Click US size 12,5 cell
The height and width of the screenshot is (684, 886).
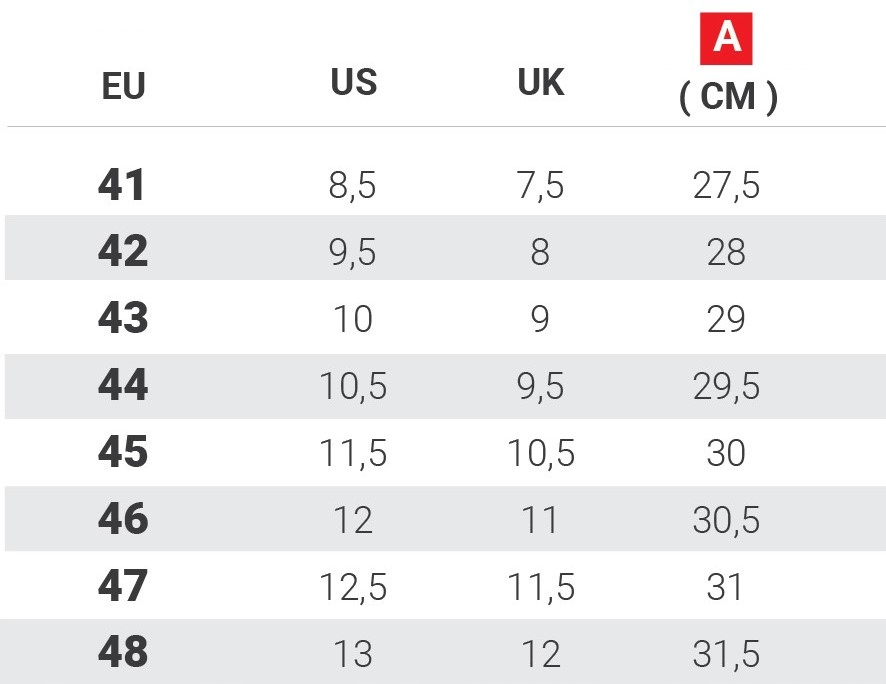353,587
